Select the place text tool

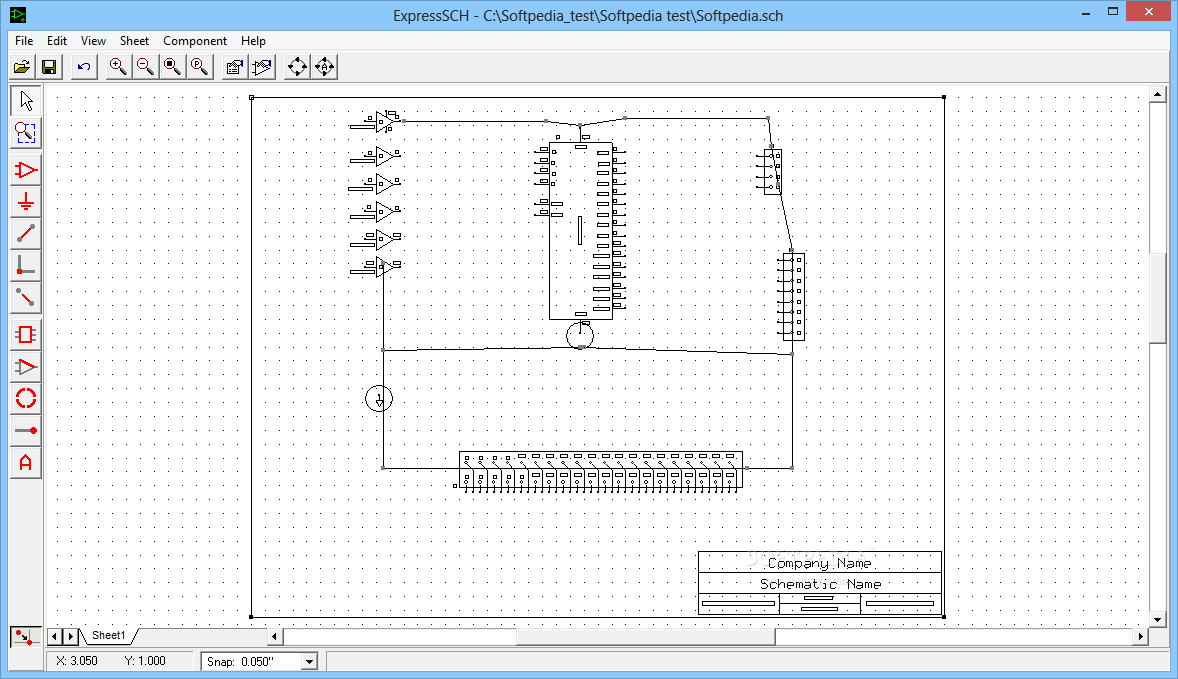pyautogui.click(x=26, y=463)
